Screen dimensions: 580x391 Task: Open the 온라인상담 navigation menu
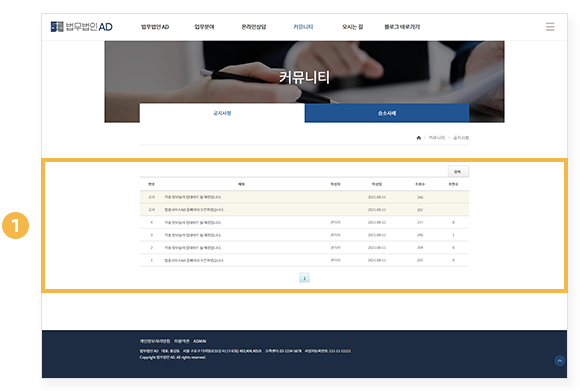254,27
